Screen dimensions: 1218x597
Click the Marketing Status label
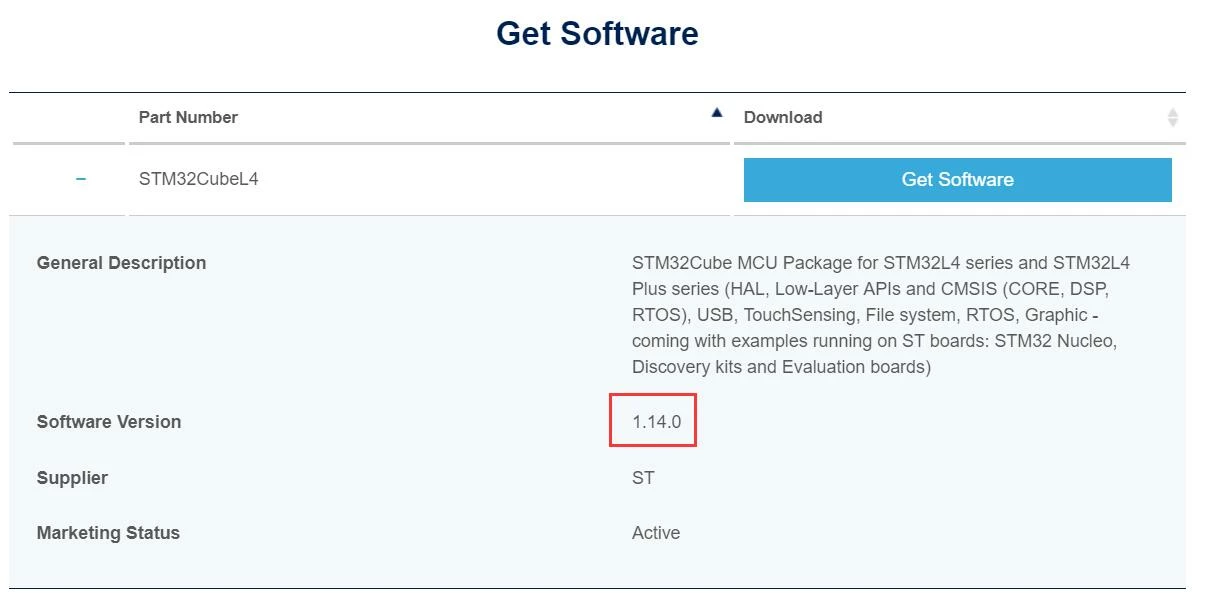[108, 533]
